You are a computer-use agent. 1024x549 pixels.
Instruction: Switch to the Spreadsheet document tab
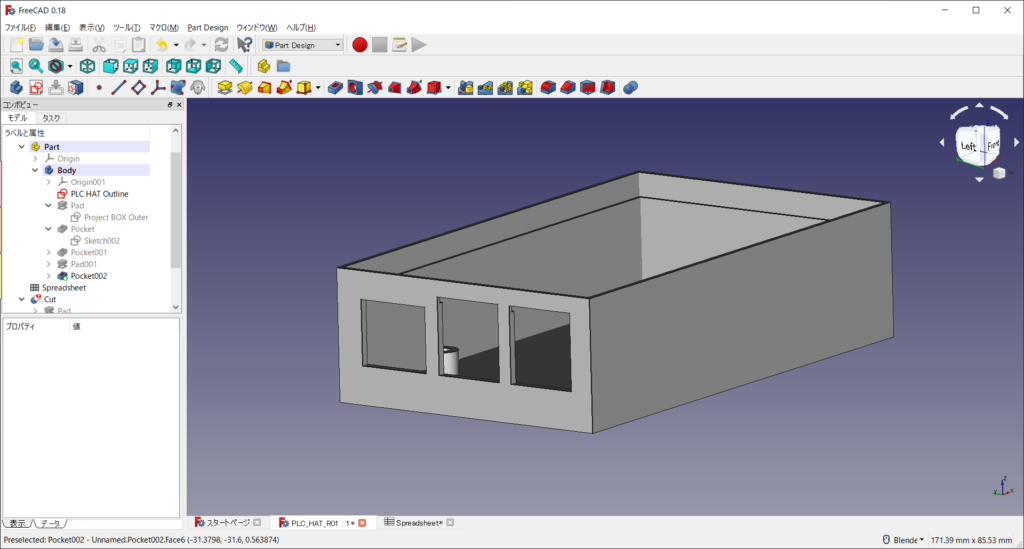coord(418,523)
